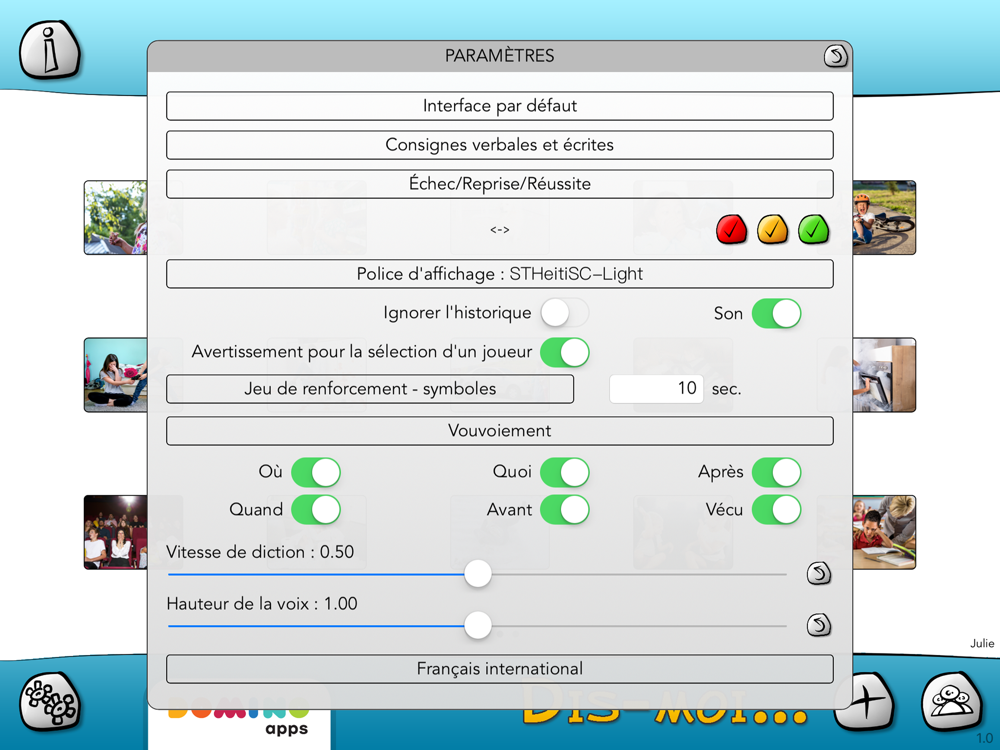Change Jeu de renforcement - symboles

click(370, 389)
